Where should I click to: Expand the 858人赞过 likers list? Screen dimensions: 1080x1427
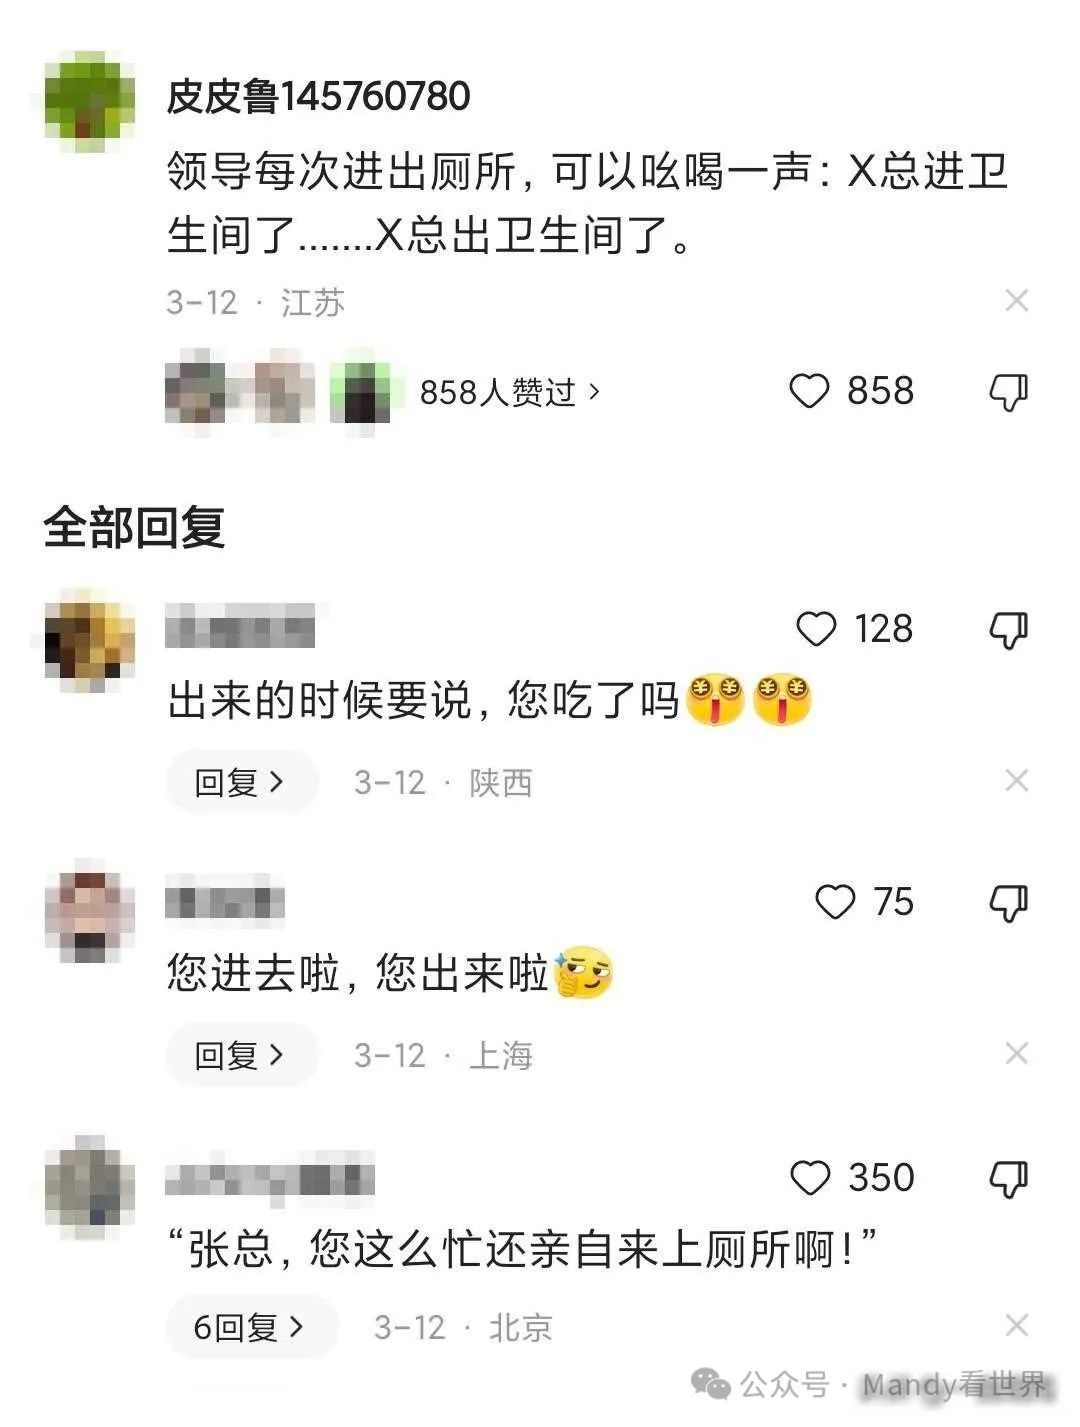pos(510,392)
